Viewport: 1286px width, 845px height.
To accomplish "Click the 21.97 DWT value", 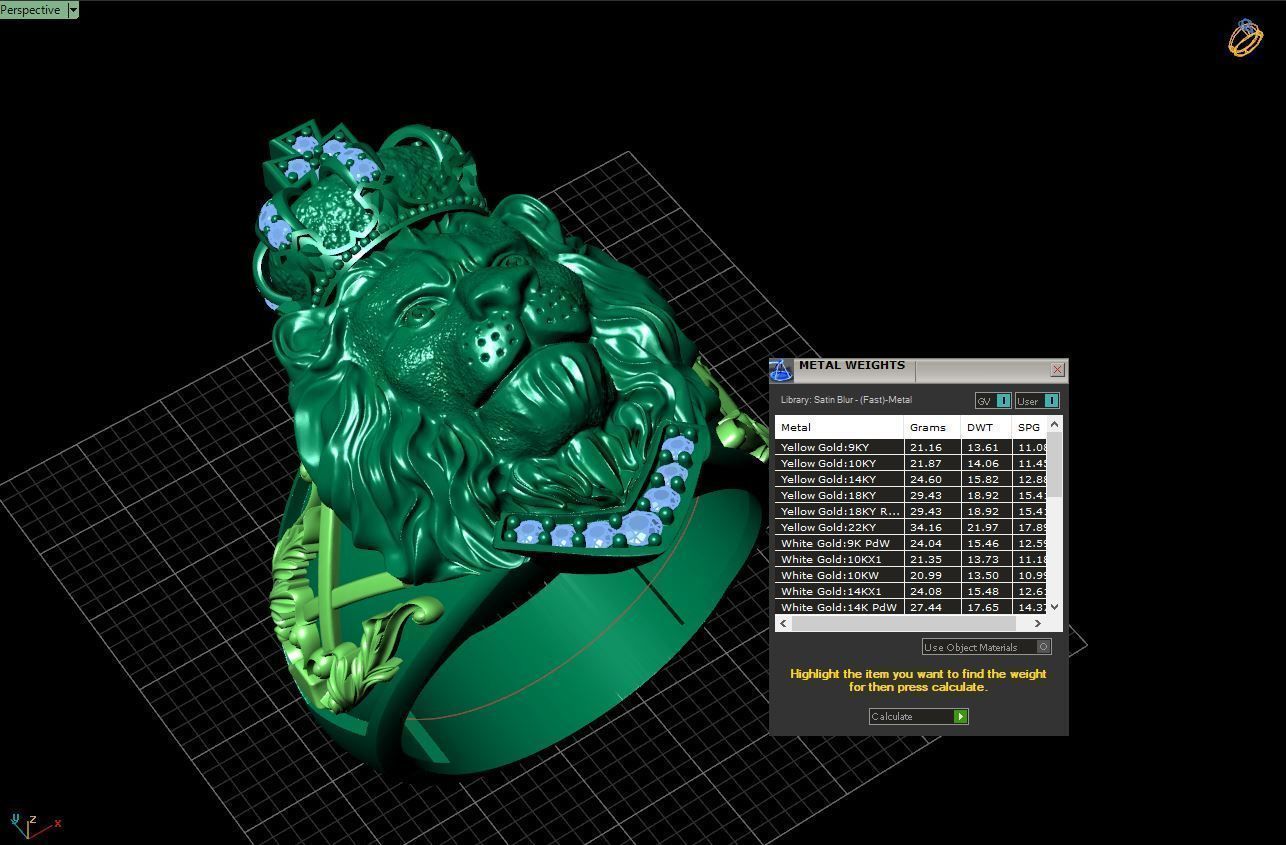I will click(x=982, y=527).
